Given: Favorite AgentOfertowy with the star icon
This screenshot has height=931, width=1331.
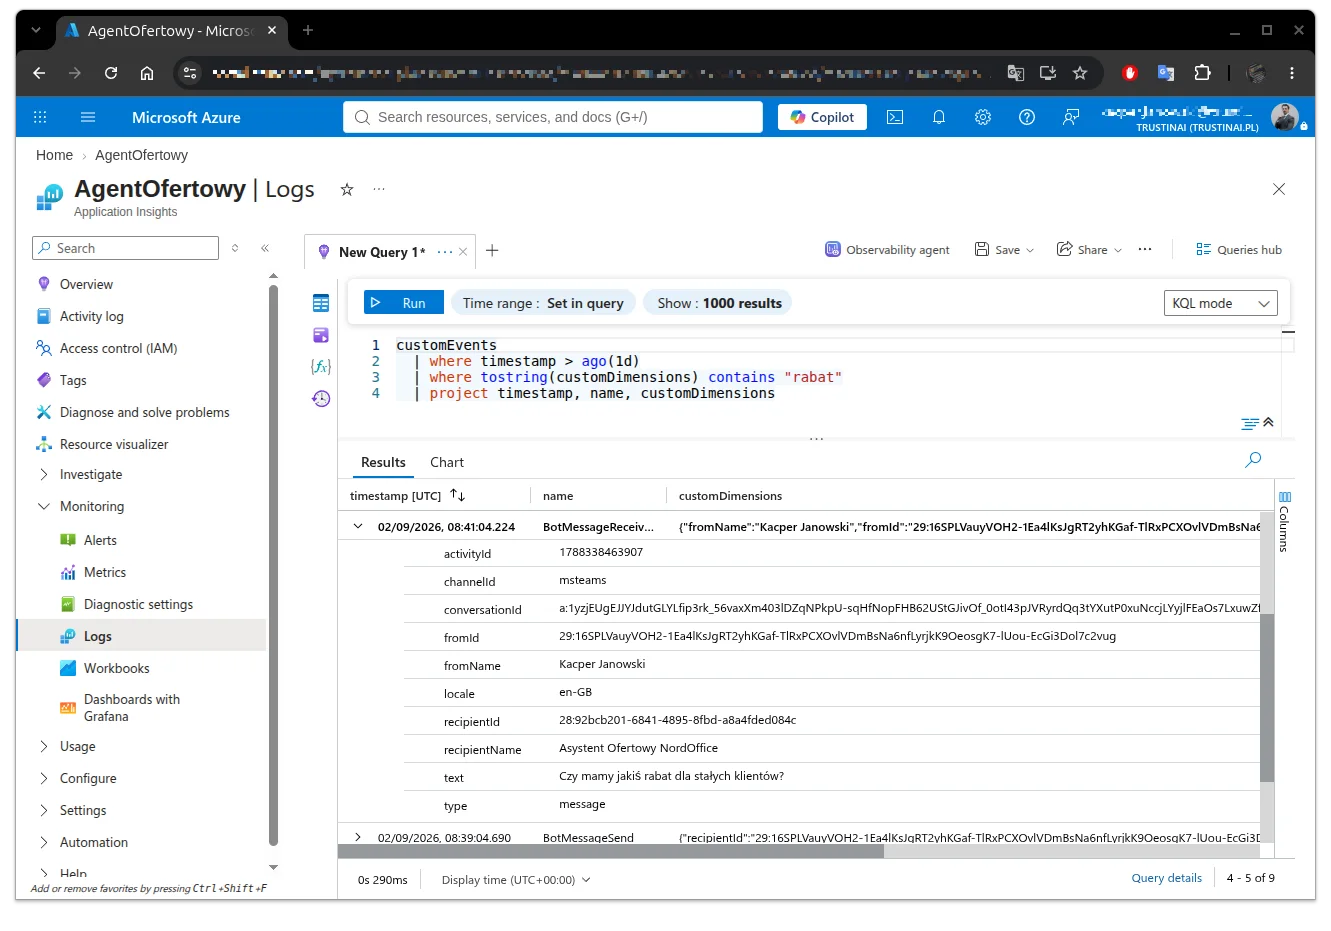Looking at the screenshot, I should click(347, 189).
